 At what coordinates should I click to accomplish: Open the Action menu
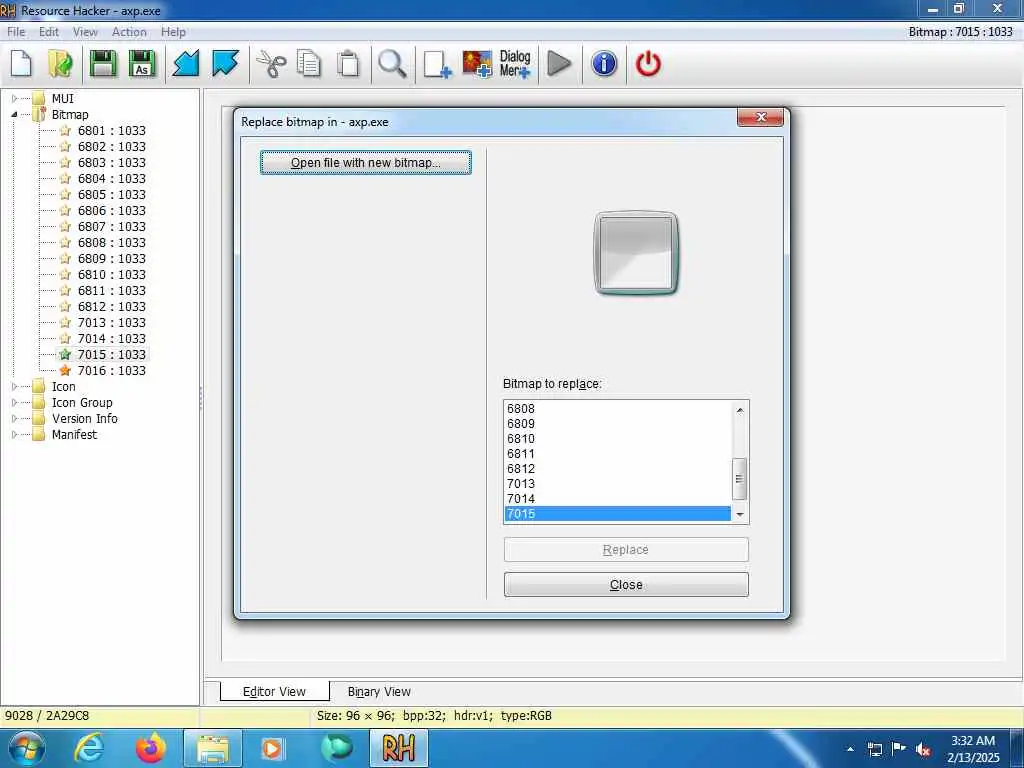click(129, 31)
